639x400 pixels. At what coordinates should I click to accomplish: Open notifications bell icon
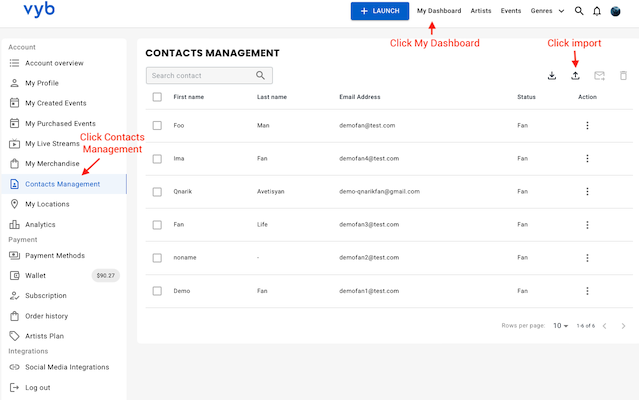pyautogui.click(x=597, y=11)
